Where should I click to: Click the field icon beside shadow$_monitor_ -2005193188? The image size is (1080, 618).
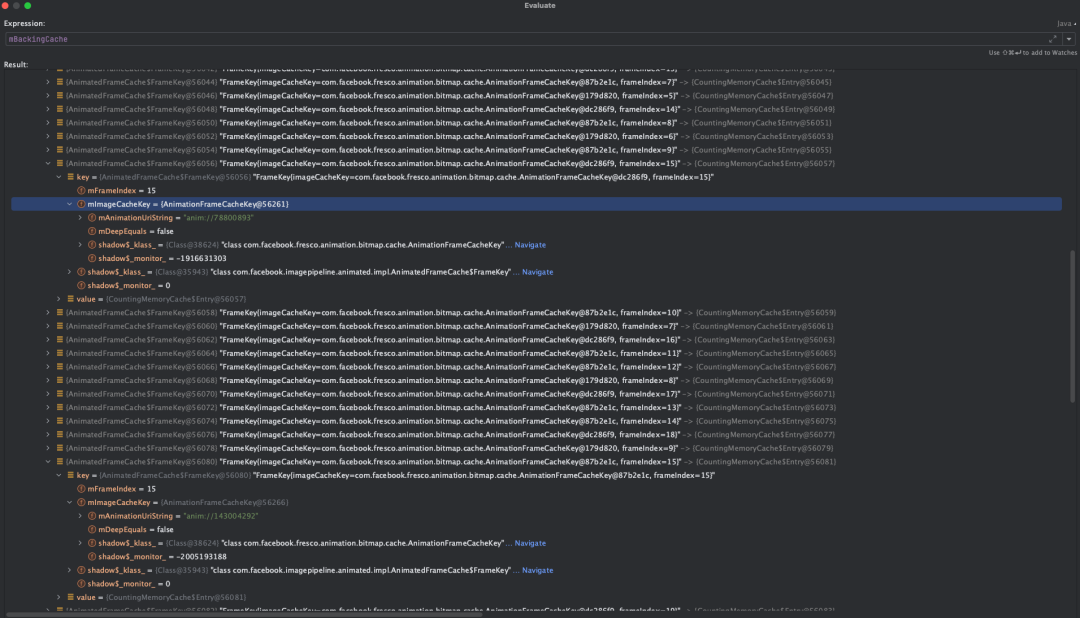click(x=92, y=557)
